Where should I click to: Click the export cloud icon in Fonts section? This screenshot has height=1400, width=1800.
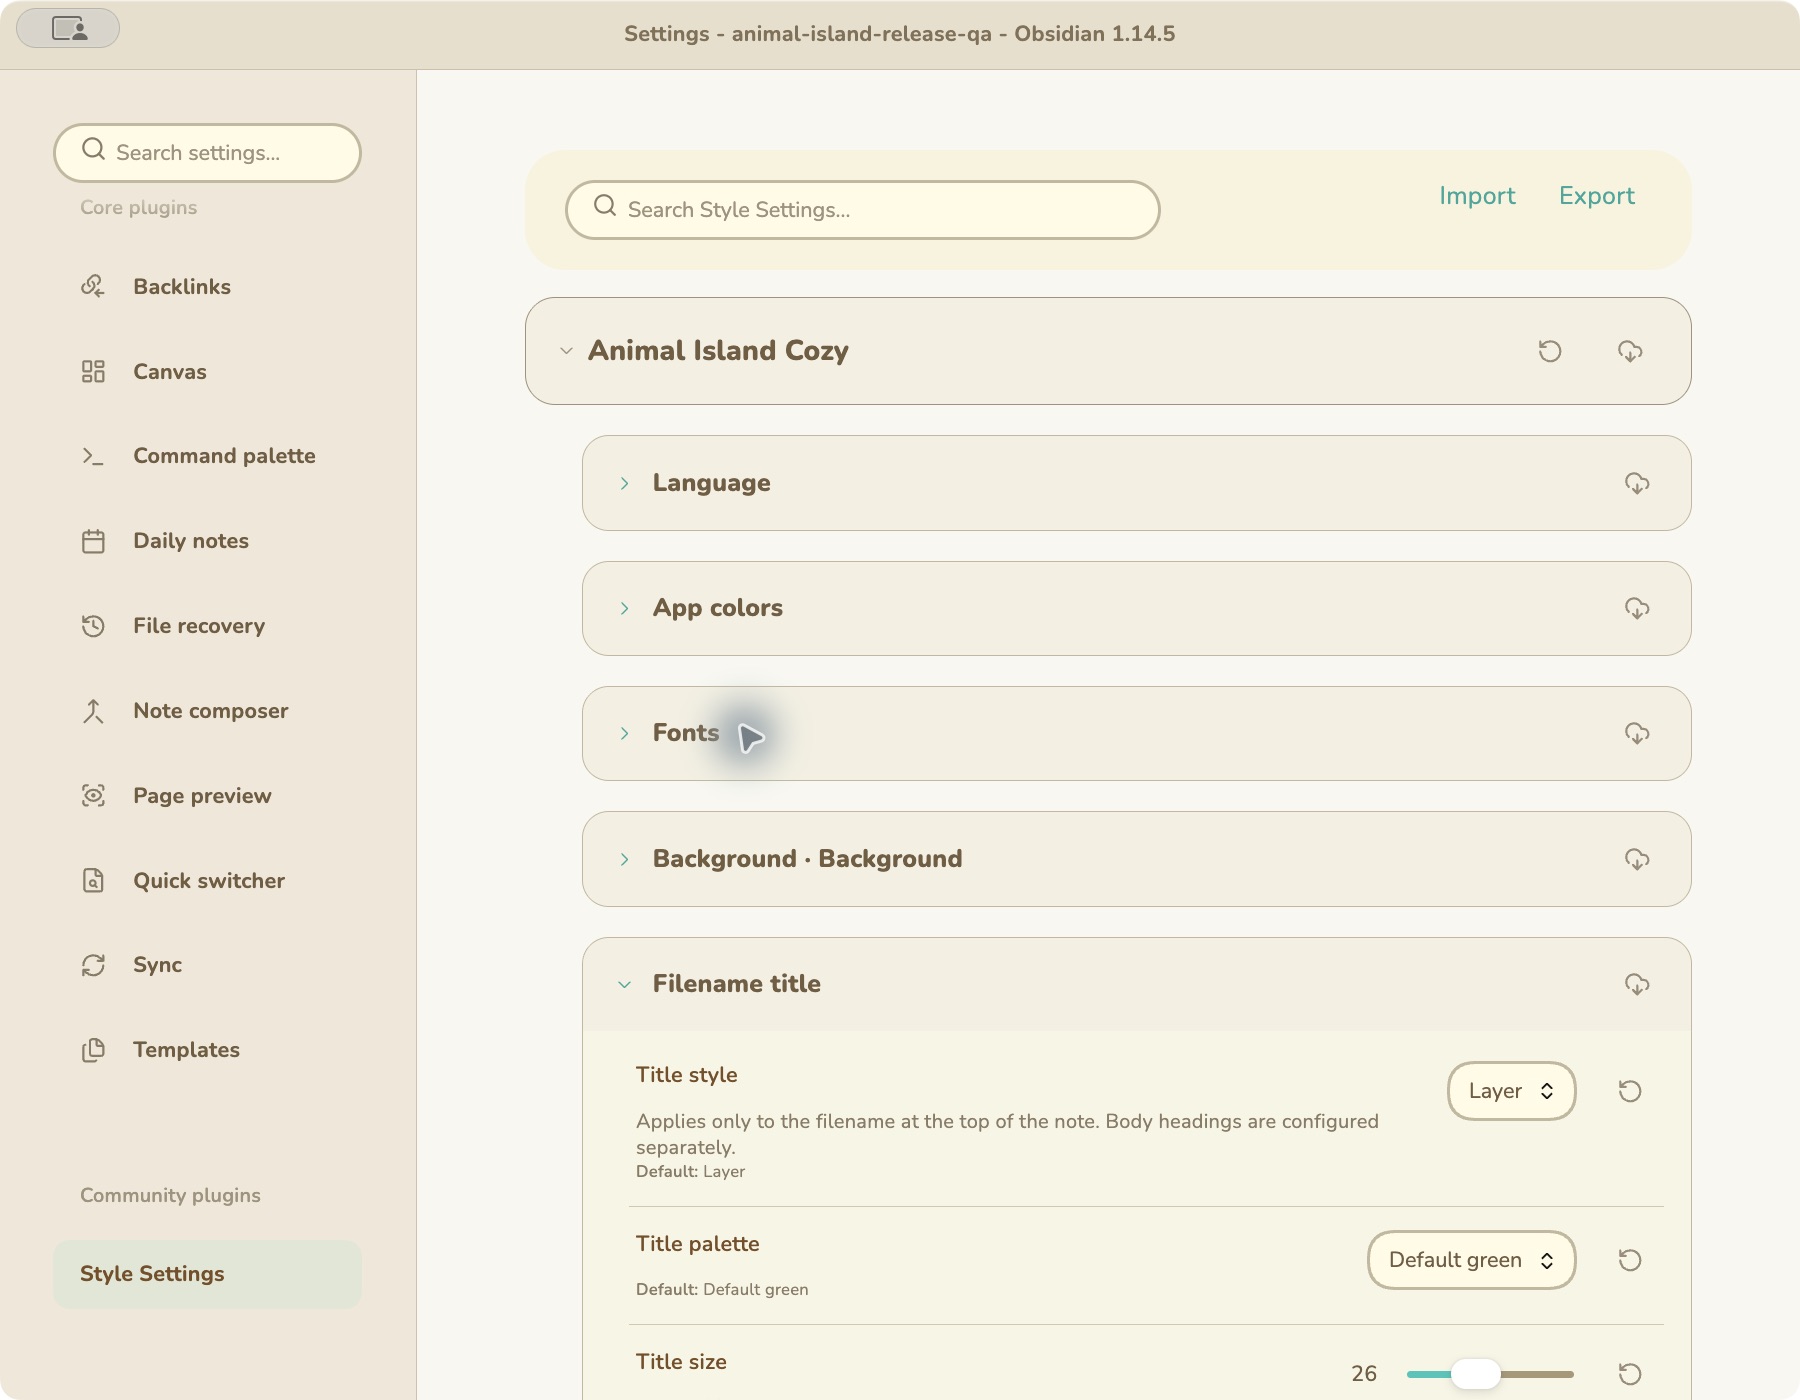click(x=1637, y=733)
